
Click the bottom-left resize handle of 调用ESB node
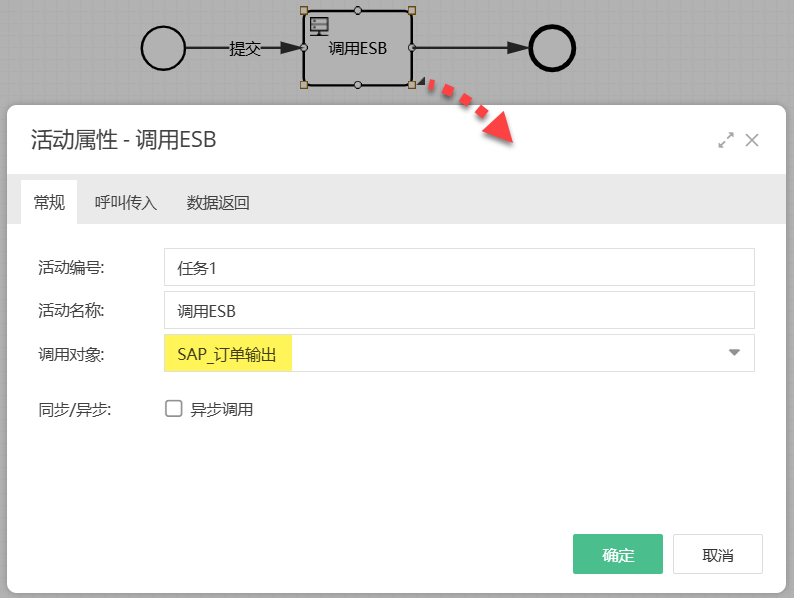pos(303,85)
